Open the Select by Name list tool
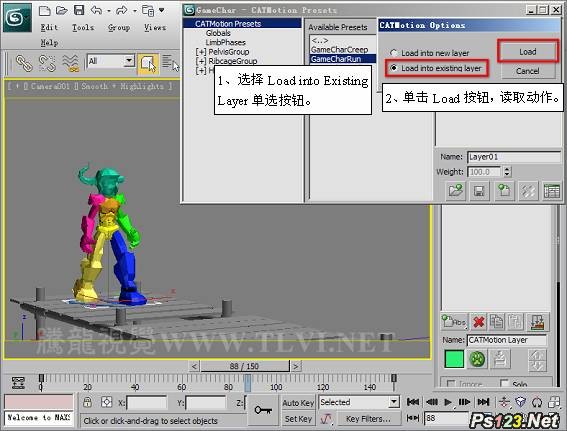 click(170, 63)
